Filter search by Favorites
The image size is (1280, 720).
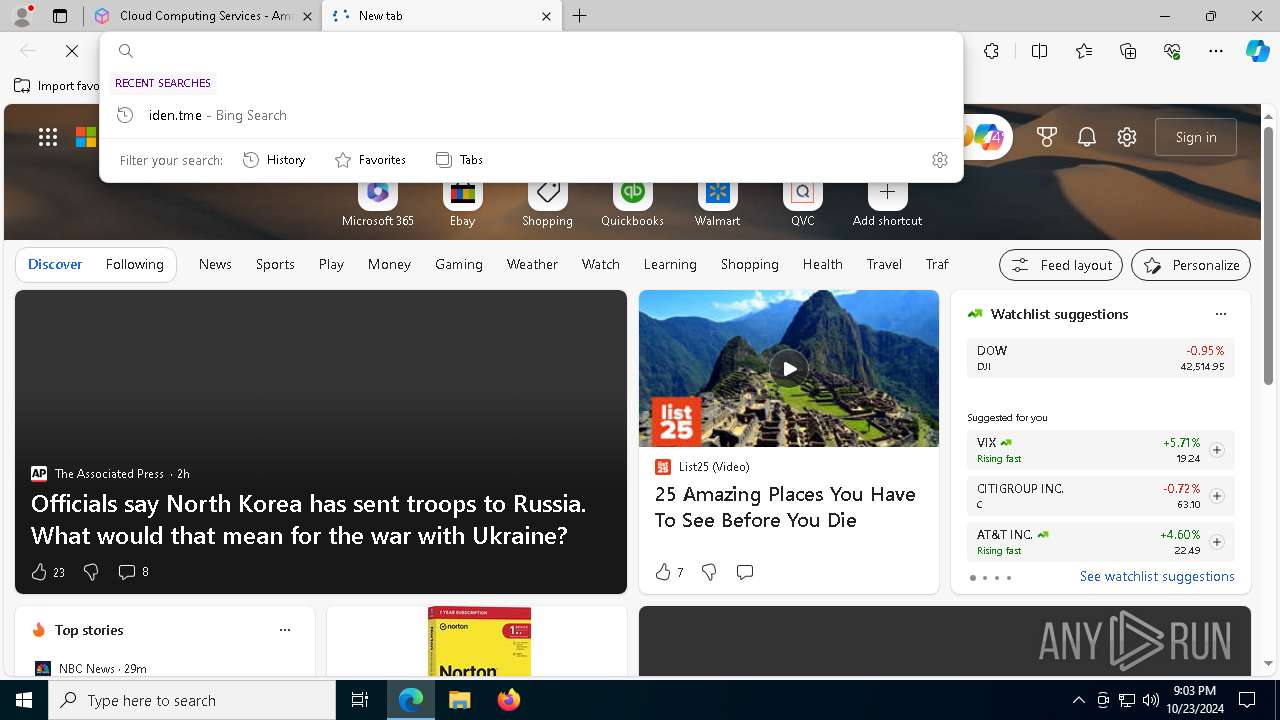coord(370,160)
